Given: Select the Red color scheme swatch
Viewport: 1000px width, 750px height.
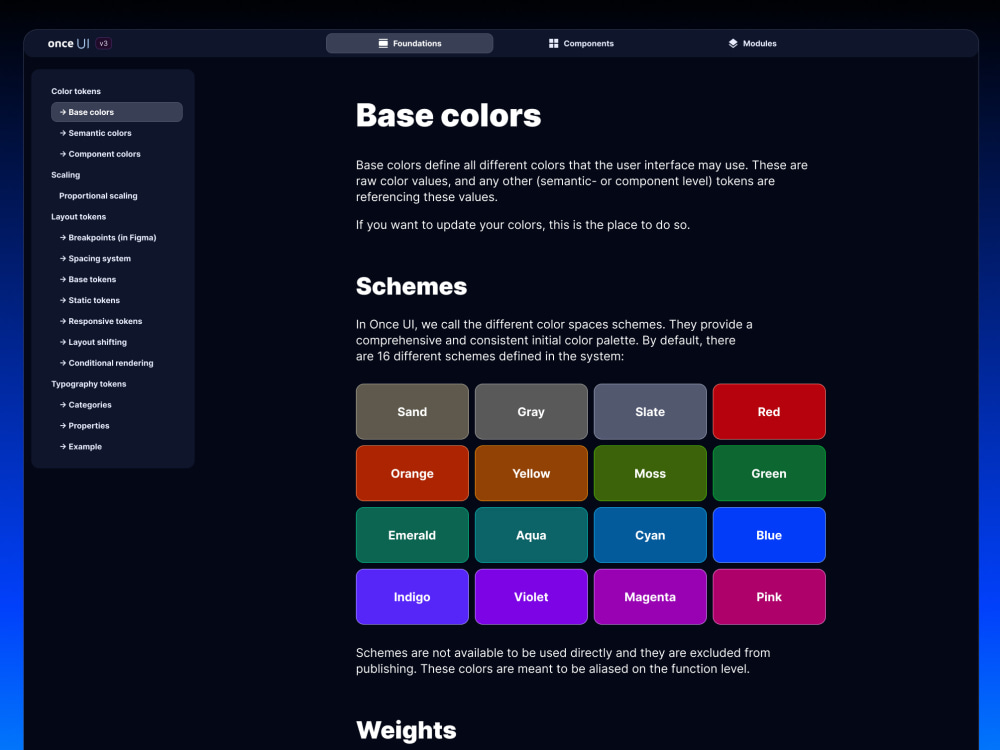Looking at the screenshot, I should click(x=769, y=411).
